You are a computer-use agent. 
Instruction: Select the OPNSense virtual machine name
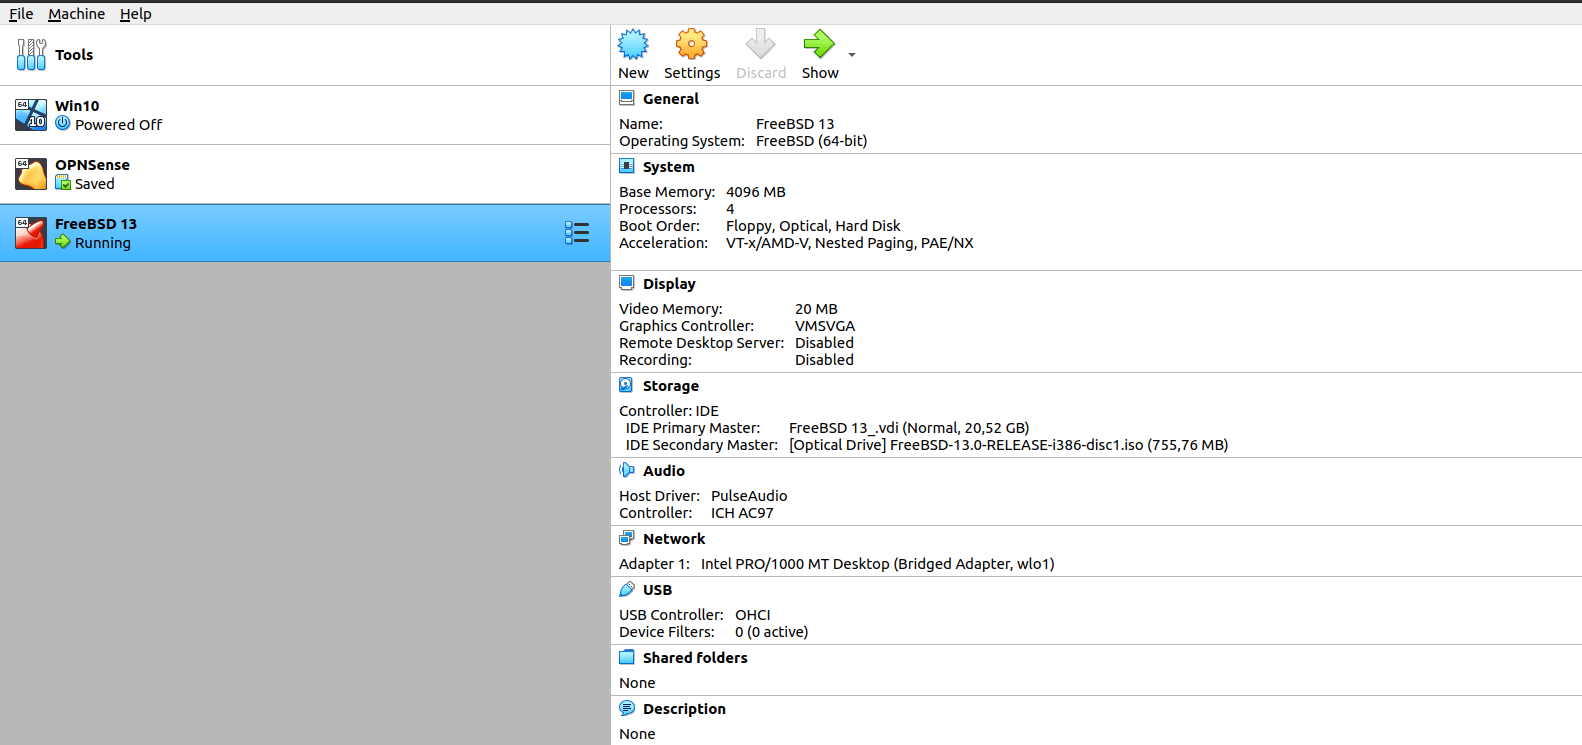(x=92, y=165)
